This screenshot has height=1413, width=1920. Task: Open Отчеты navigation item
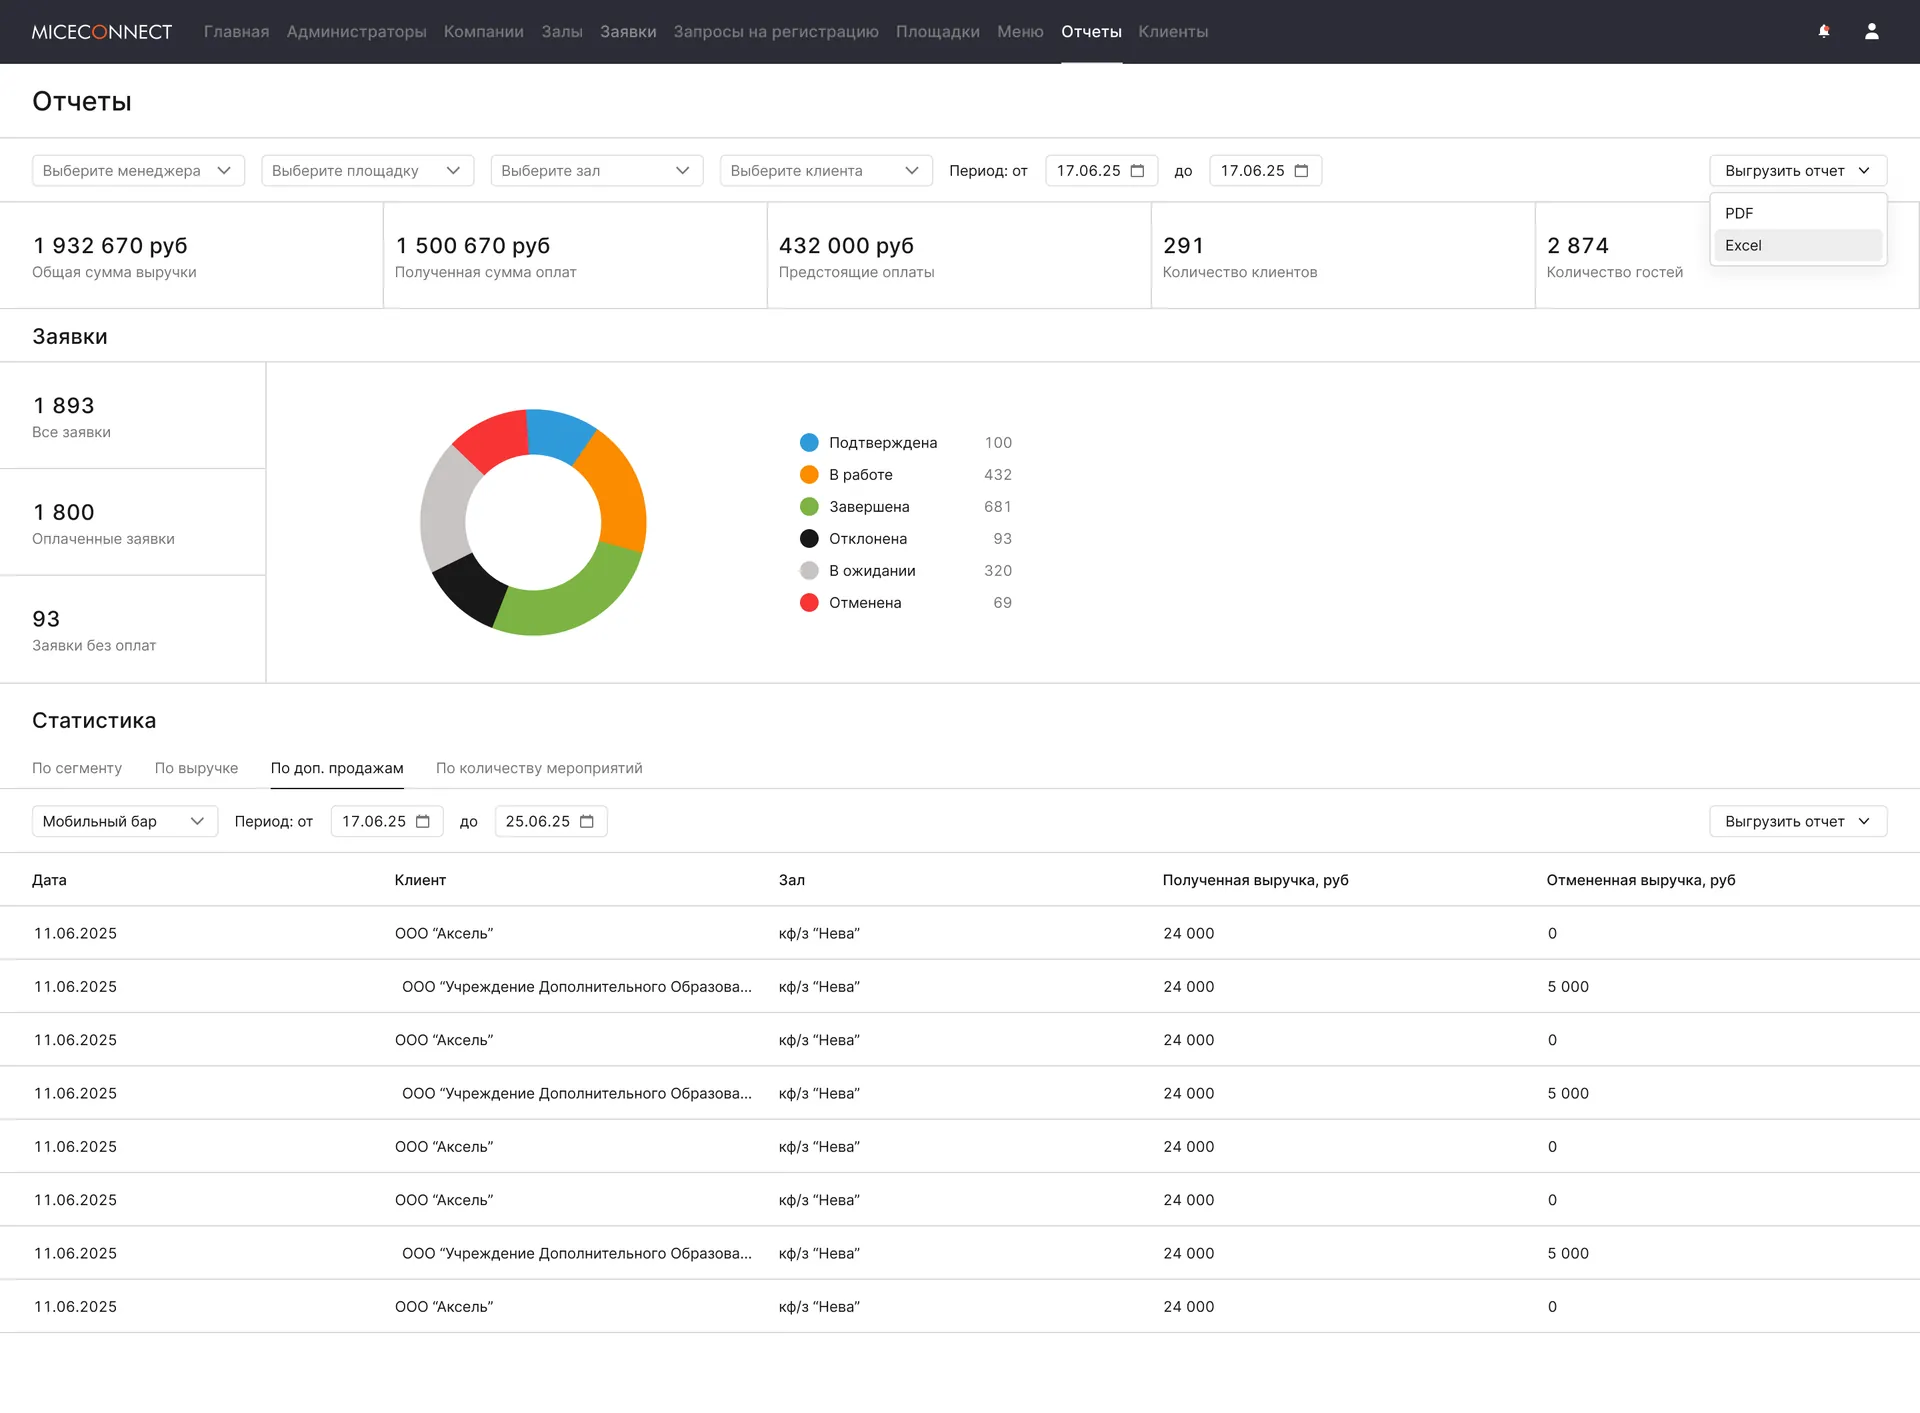tap(1091, 32)
